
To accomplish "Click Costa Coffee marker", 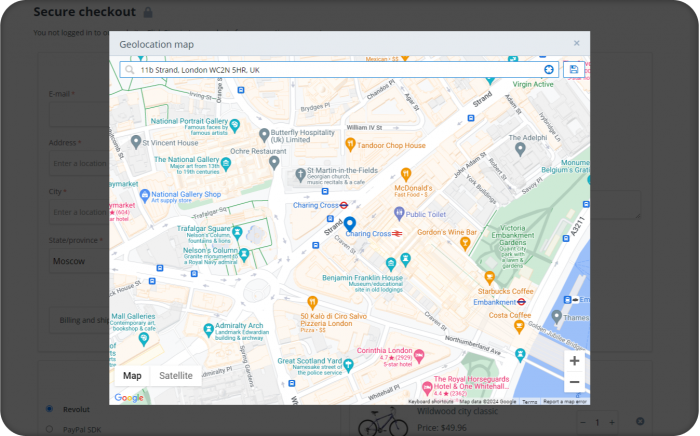I will [x=519, y=327].
